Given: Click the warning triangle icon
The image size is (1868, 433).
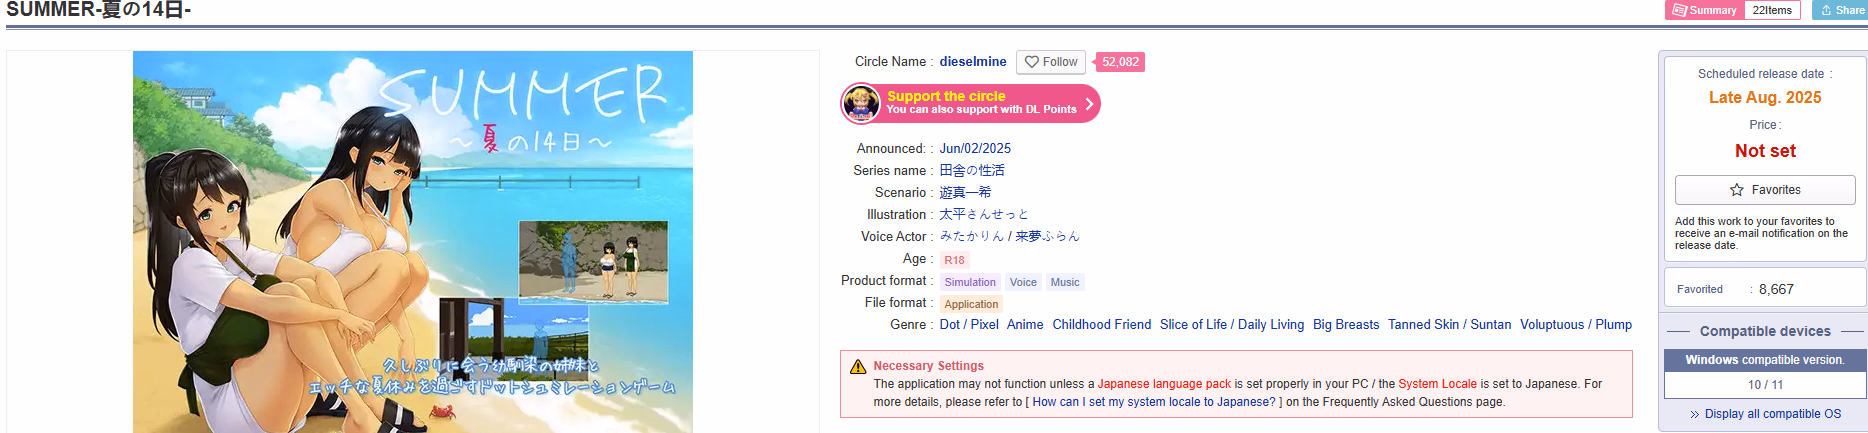Looking at the screenshot, I should click(858, 366).
